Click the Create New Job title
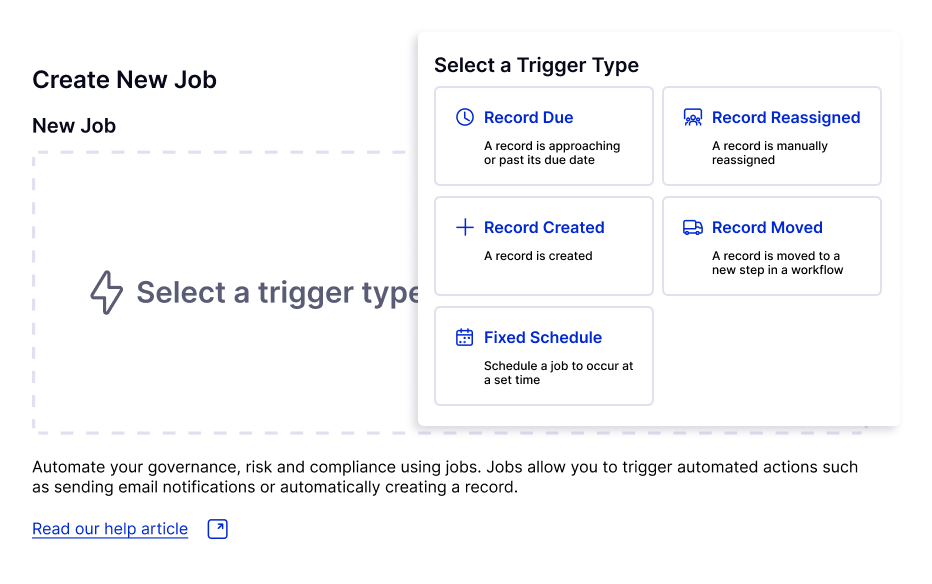The image size is (932, 584). [x=124, y=79]
